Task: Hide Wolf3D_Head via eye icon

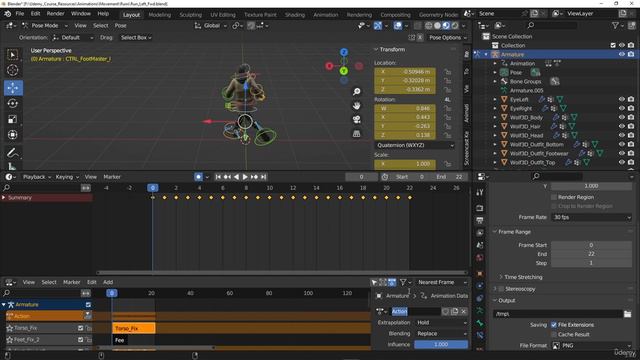Action: tap(622, 135)
